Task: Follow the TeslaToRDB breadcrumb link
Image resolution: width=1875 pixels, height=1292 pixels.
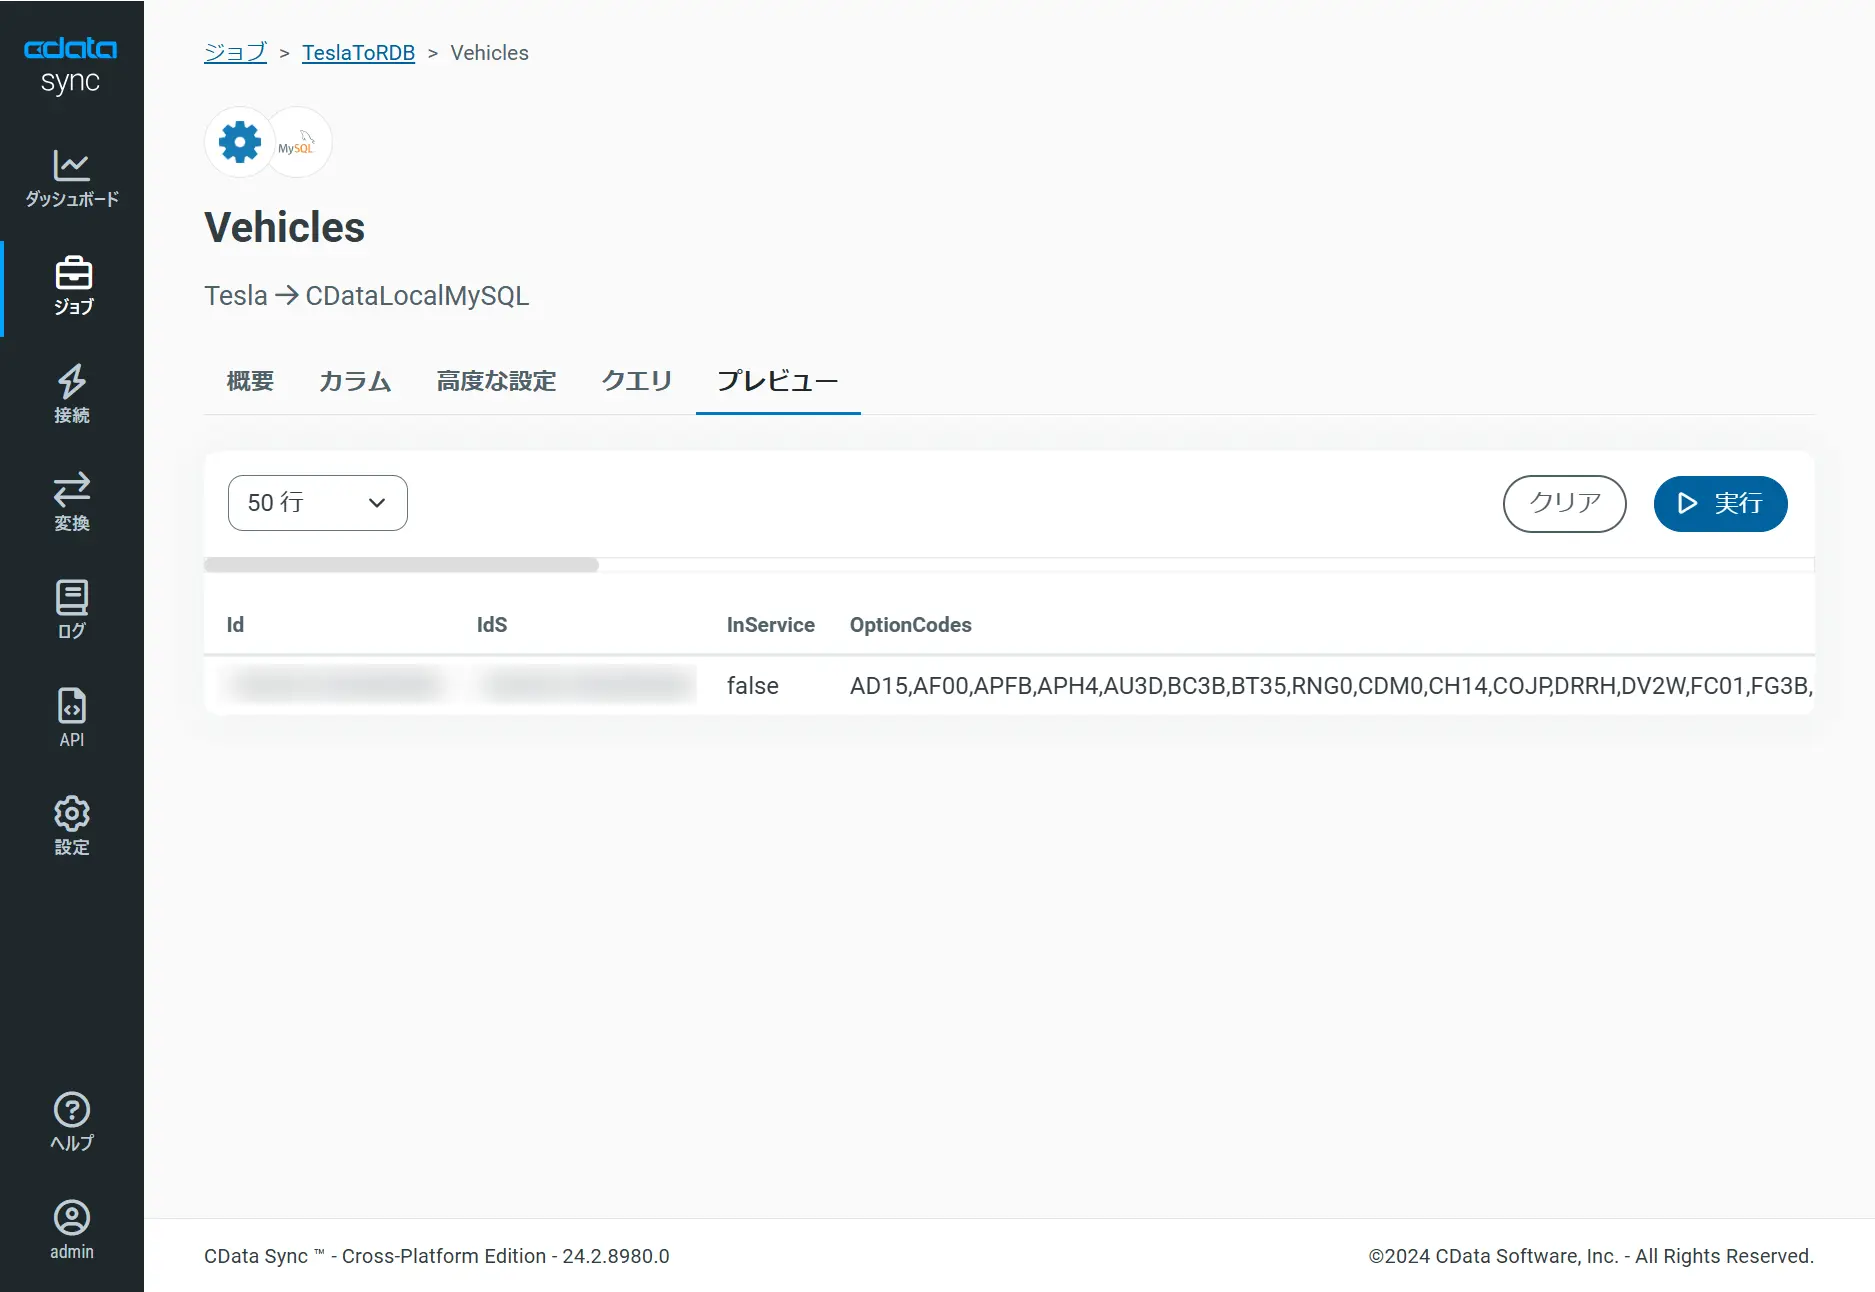Action: pyautogui.click(x=359, y=53)
